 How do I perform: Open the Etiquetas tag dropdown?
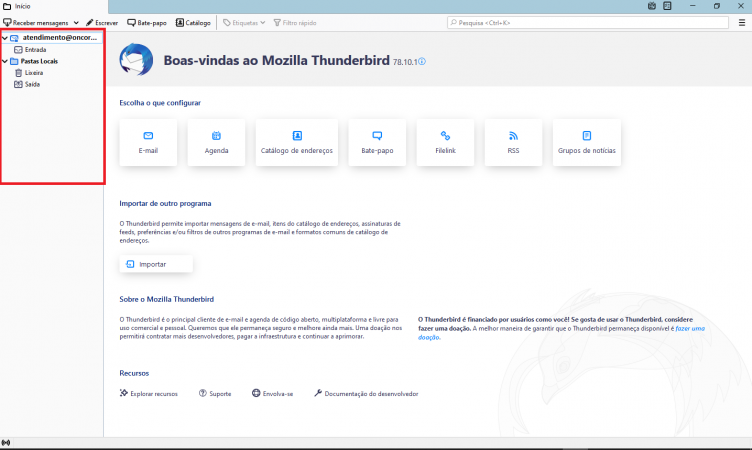pyautogui.click(x=244, y=23)
